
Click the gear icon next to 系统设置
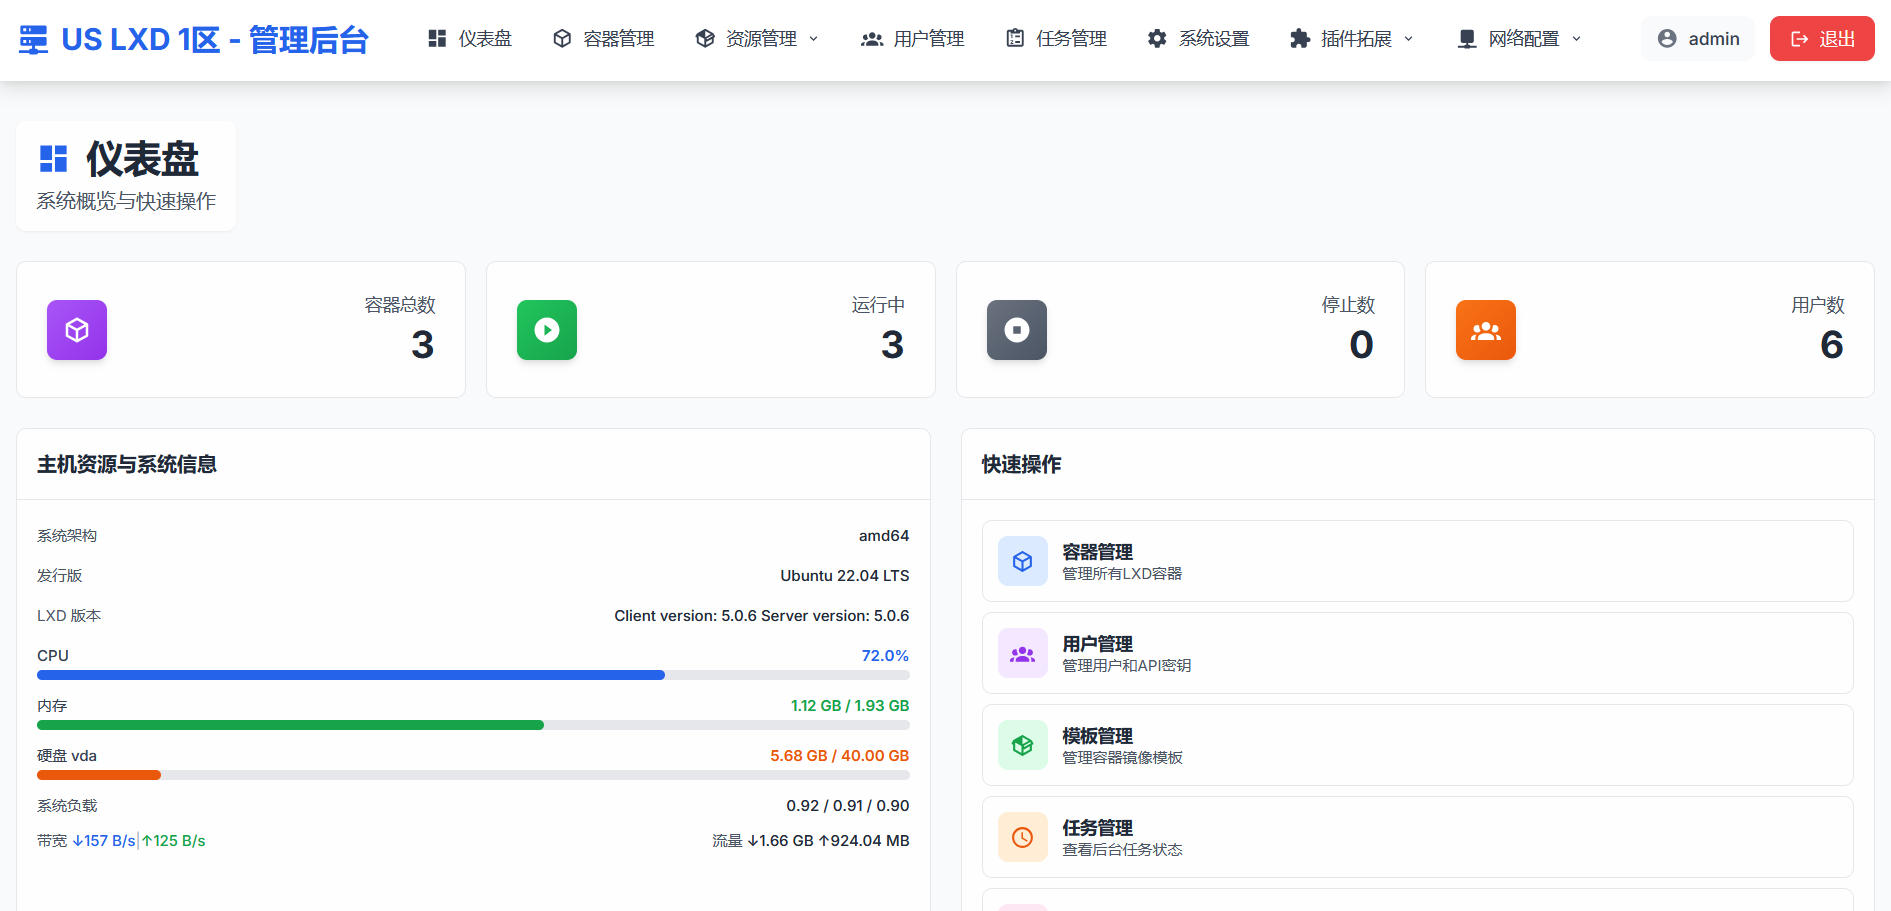[1157, 39]
